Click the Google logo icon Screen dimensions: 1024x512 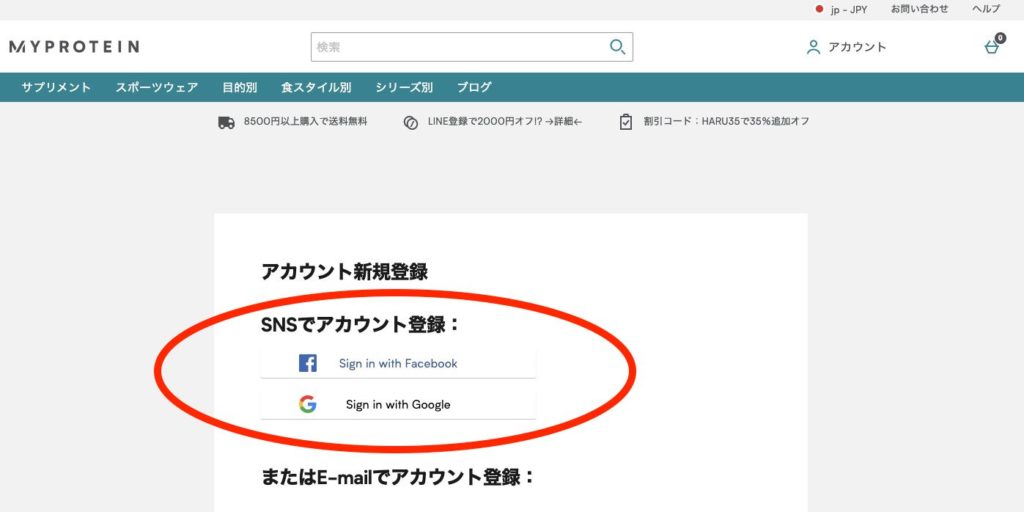point(308,404)
